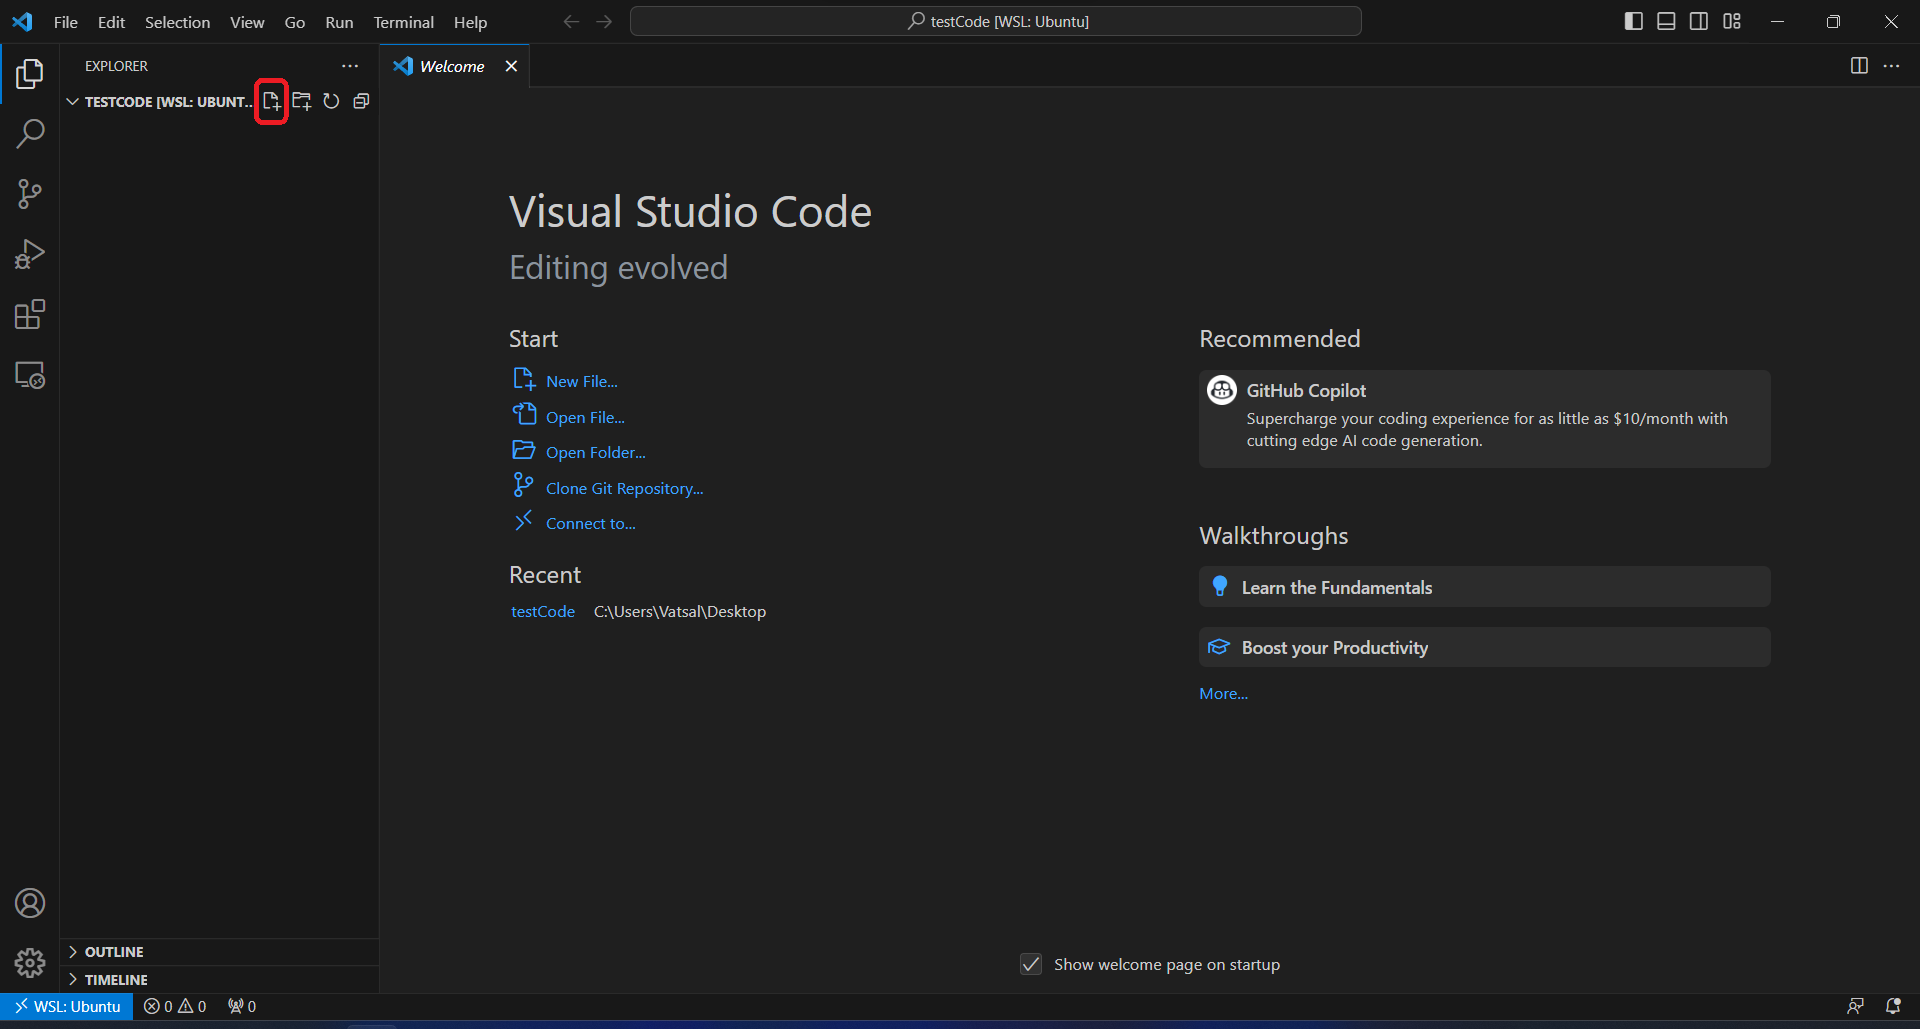
Task: Refresh the Explorer file tree
Action: click(x=331, y=101)
